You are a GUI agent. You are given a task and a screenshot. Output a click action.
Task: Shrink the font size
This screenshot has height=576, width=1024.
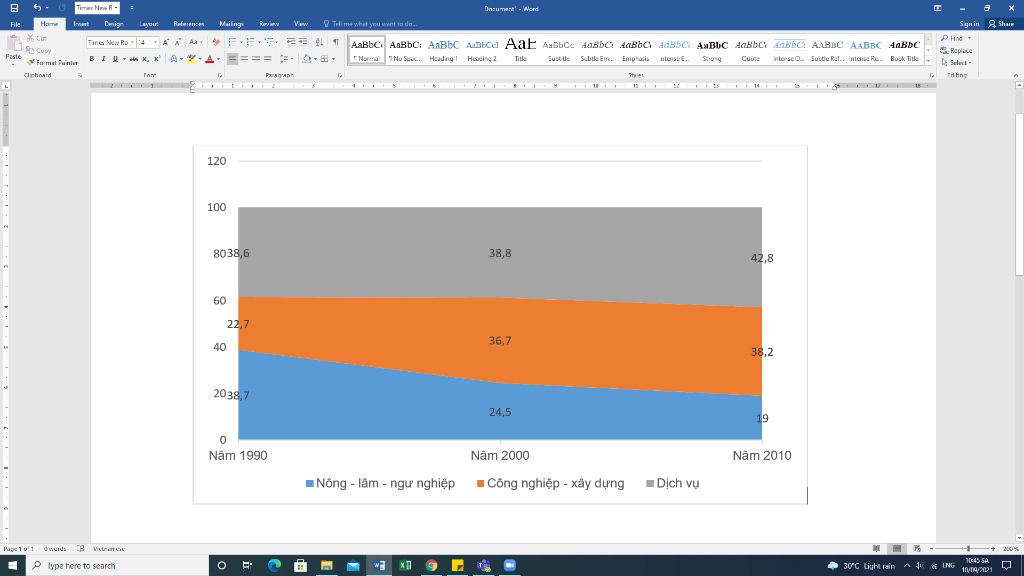(x=178, y=42)
